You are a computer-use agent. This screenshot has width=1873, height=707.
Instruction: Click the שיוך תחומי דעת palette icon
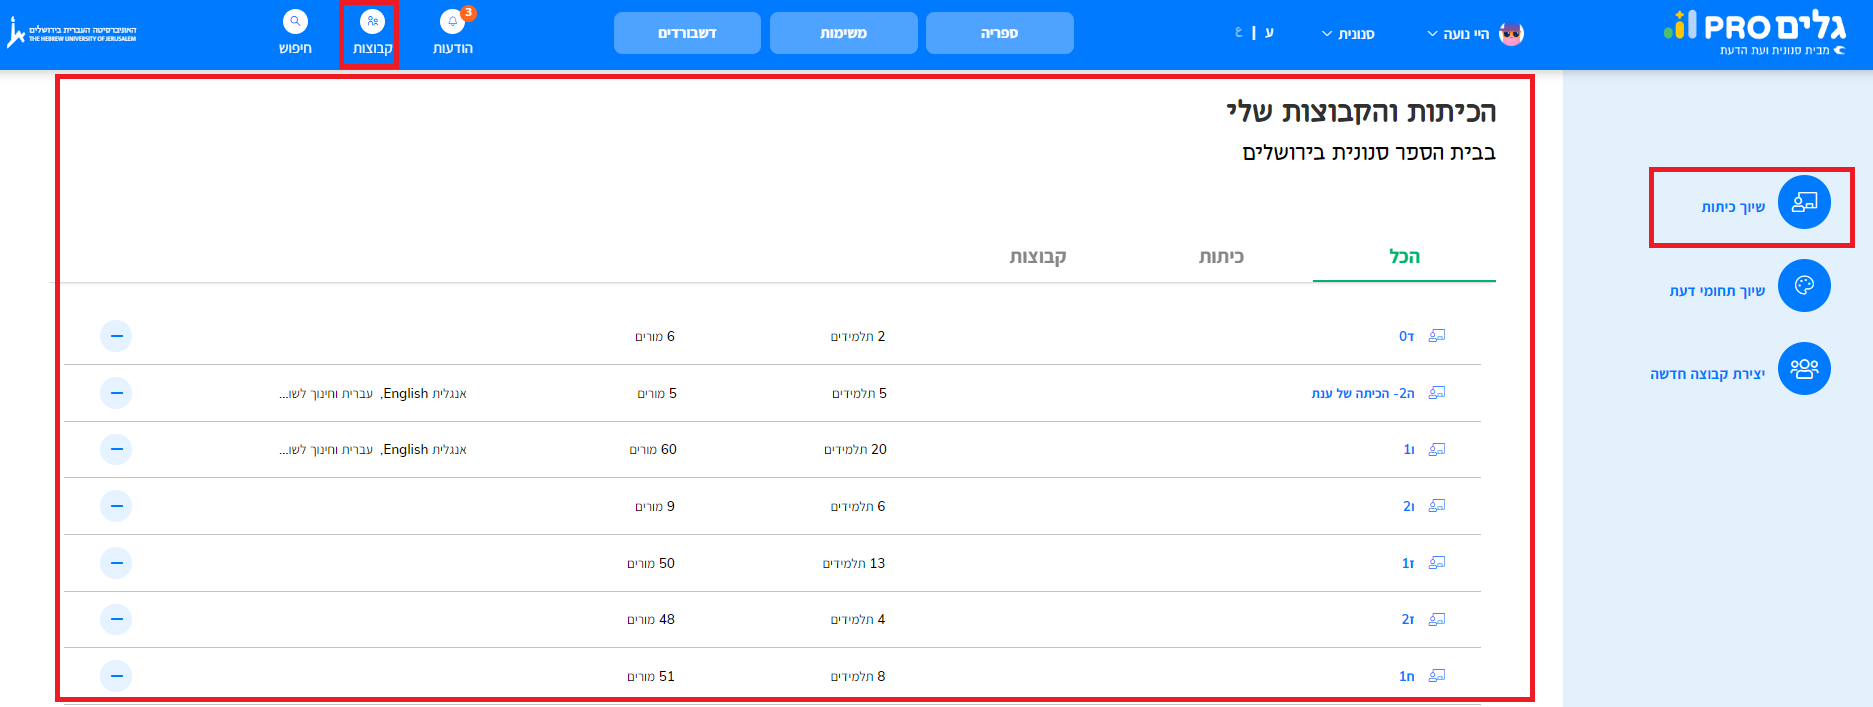pyautogui.click(x=1804, y=286)
